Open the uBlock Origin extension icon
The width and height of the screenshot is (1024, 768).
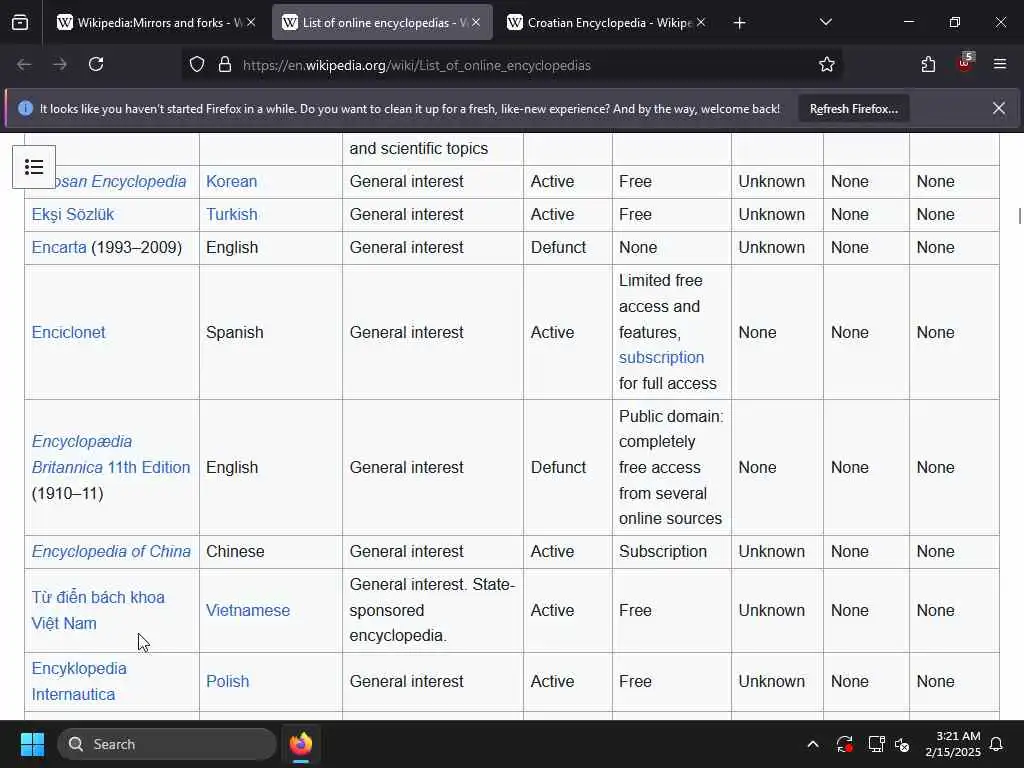tap(965, 63)
